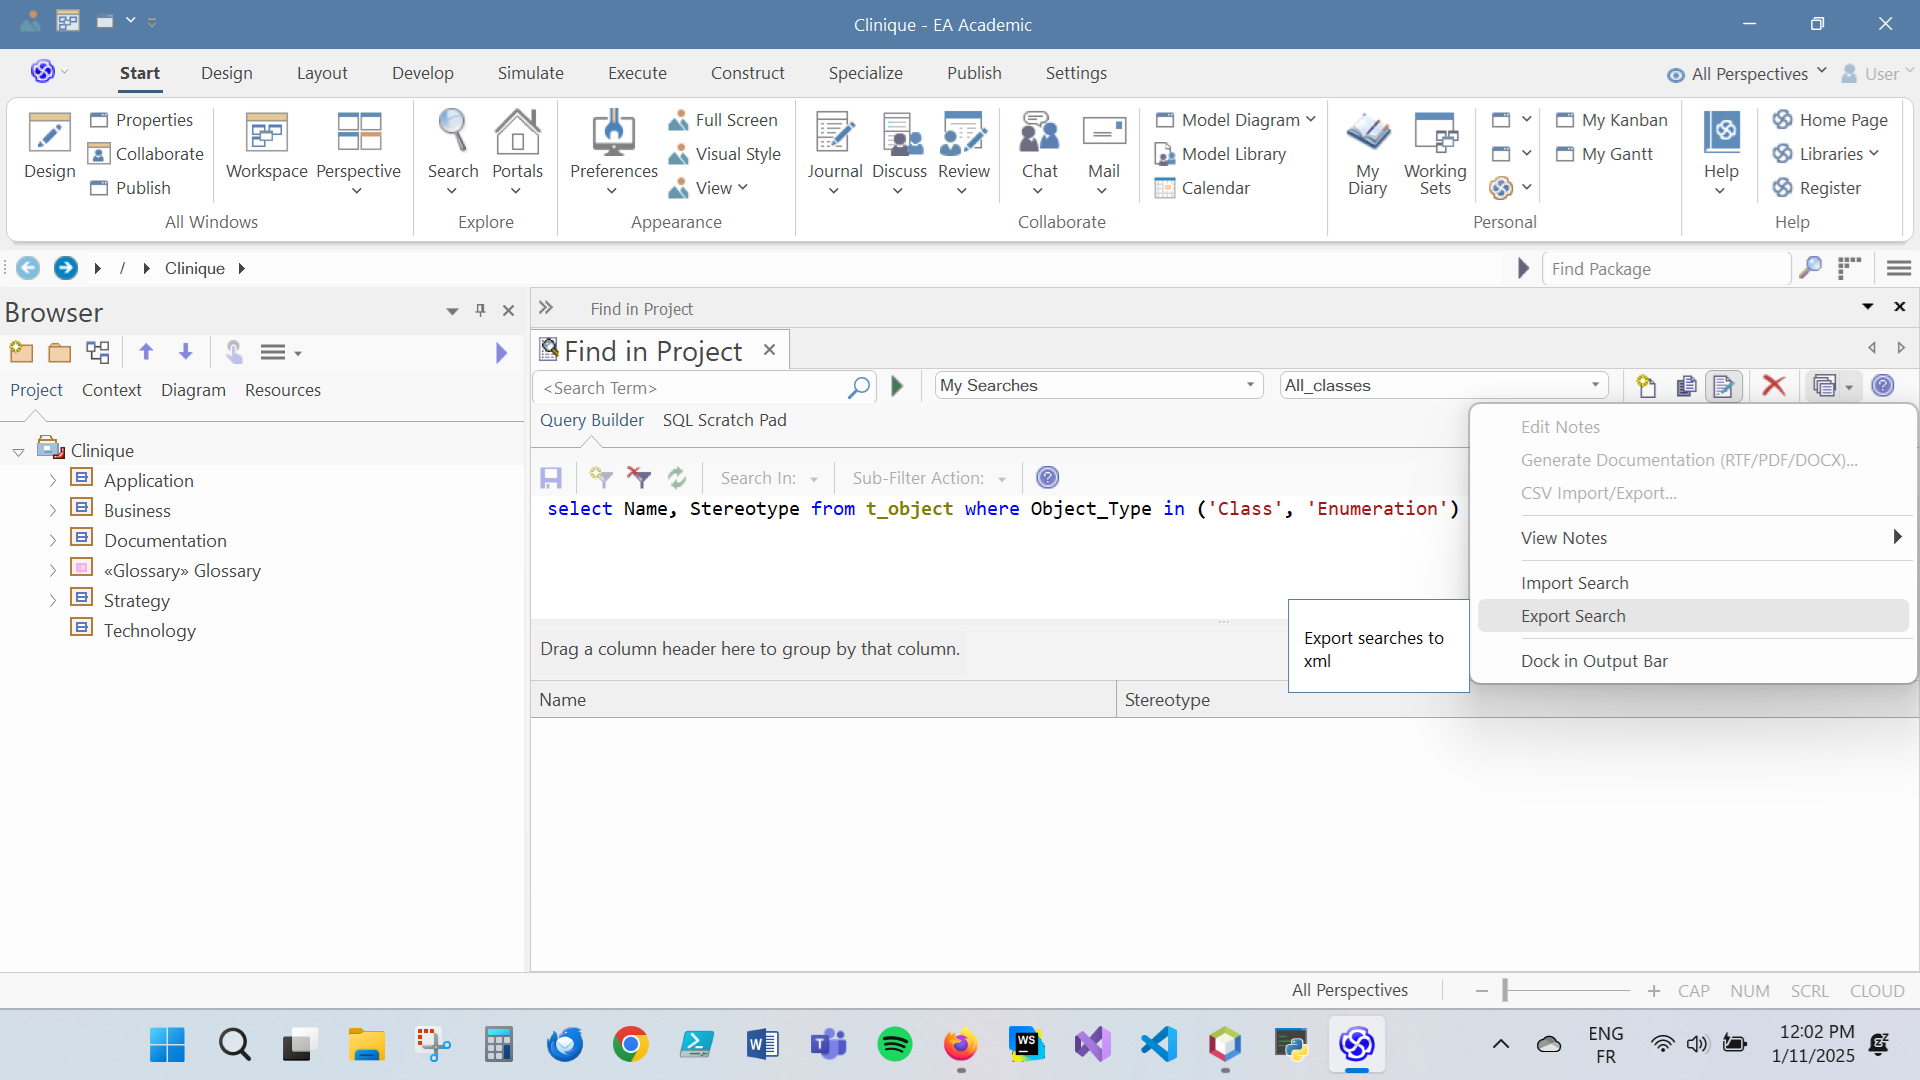Open Working Sets
Screen dimensions: 1920x1080
pyautogui.click(x=1435, y=153)
